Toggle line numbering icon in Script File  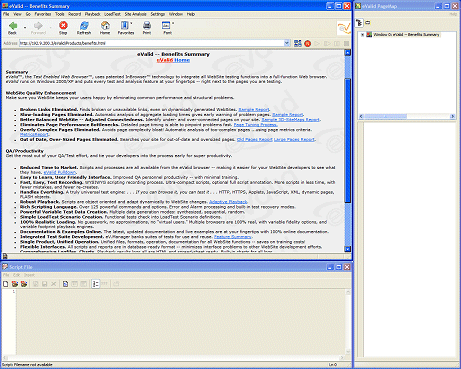point(96,284)
